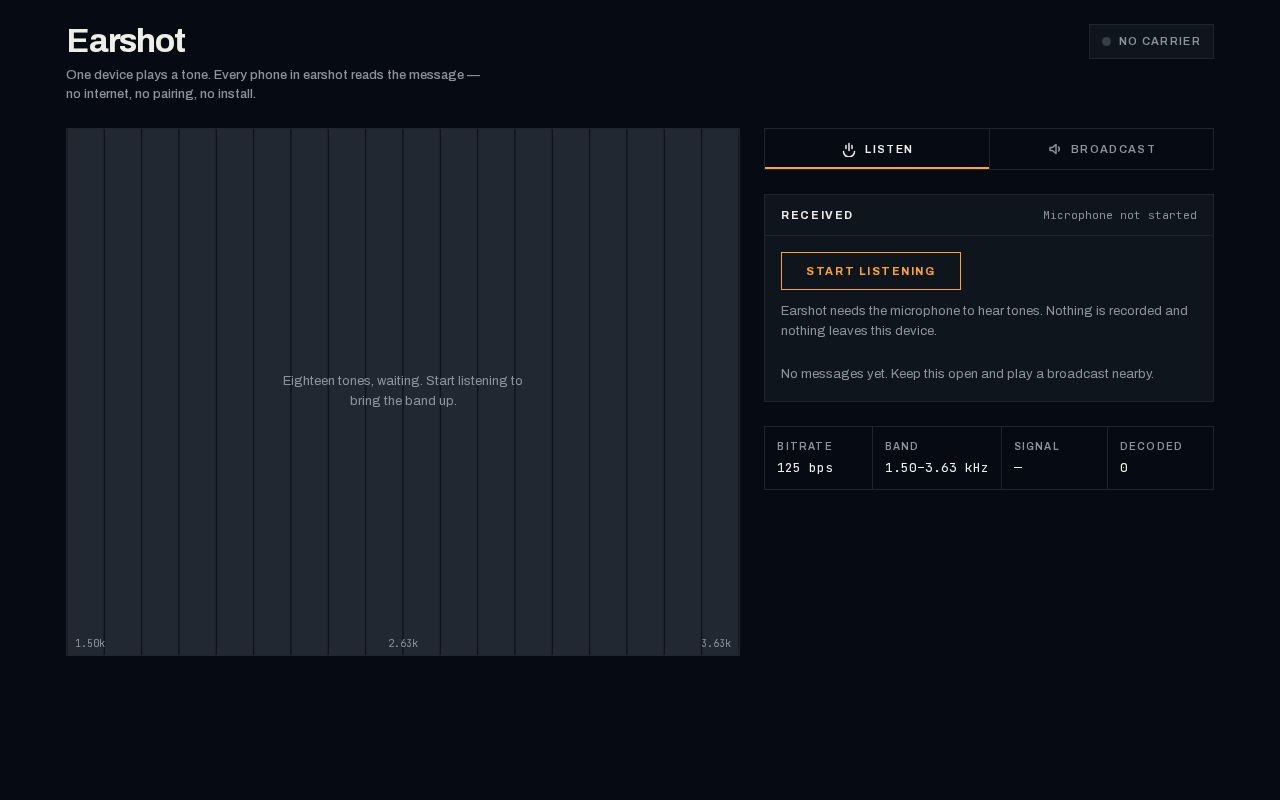The image size is (1280, 800).
Task: Click the 'Microphone not started' status text
Action: coord(1120,215)
